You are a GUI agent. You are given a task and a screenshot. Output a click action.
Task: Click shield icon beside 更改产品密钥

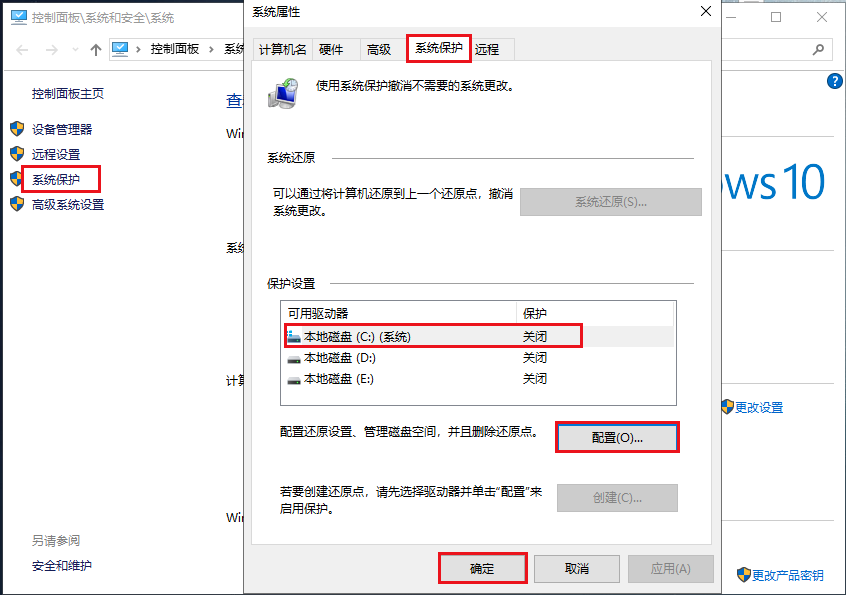(x=743, y=575)
